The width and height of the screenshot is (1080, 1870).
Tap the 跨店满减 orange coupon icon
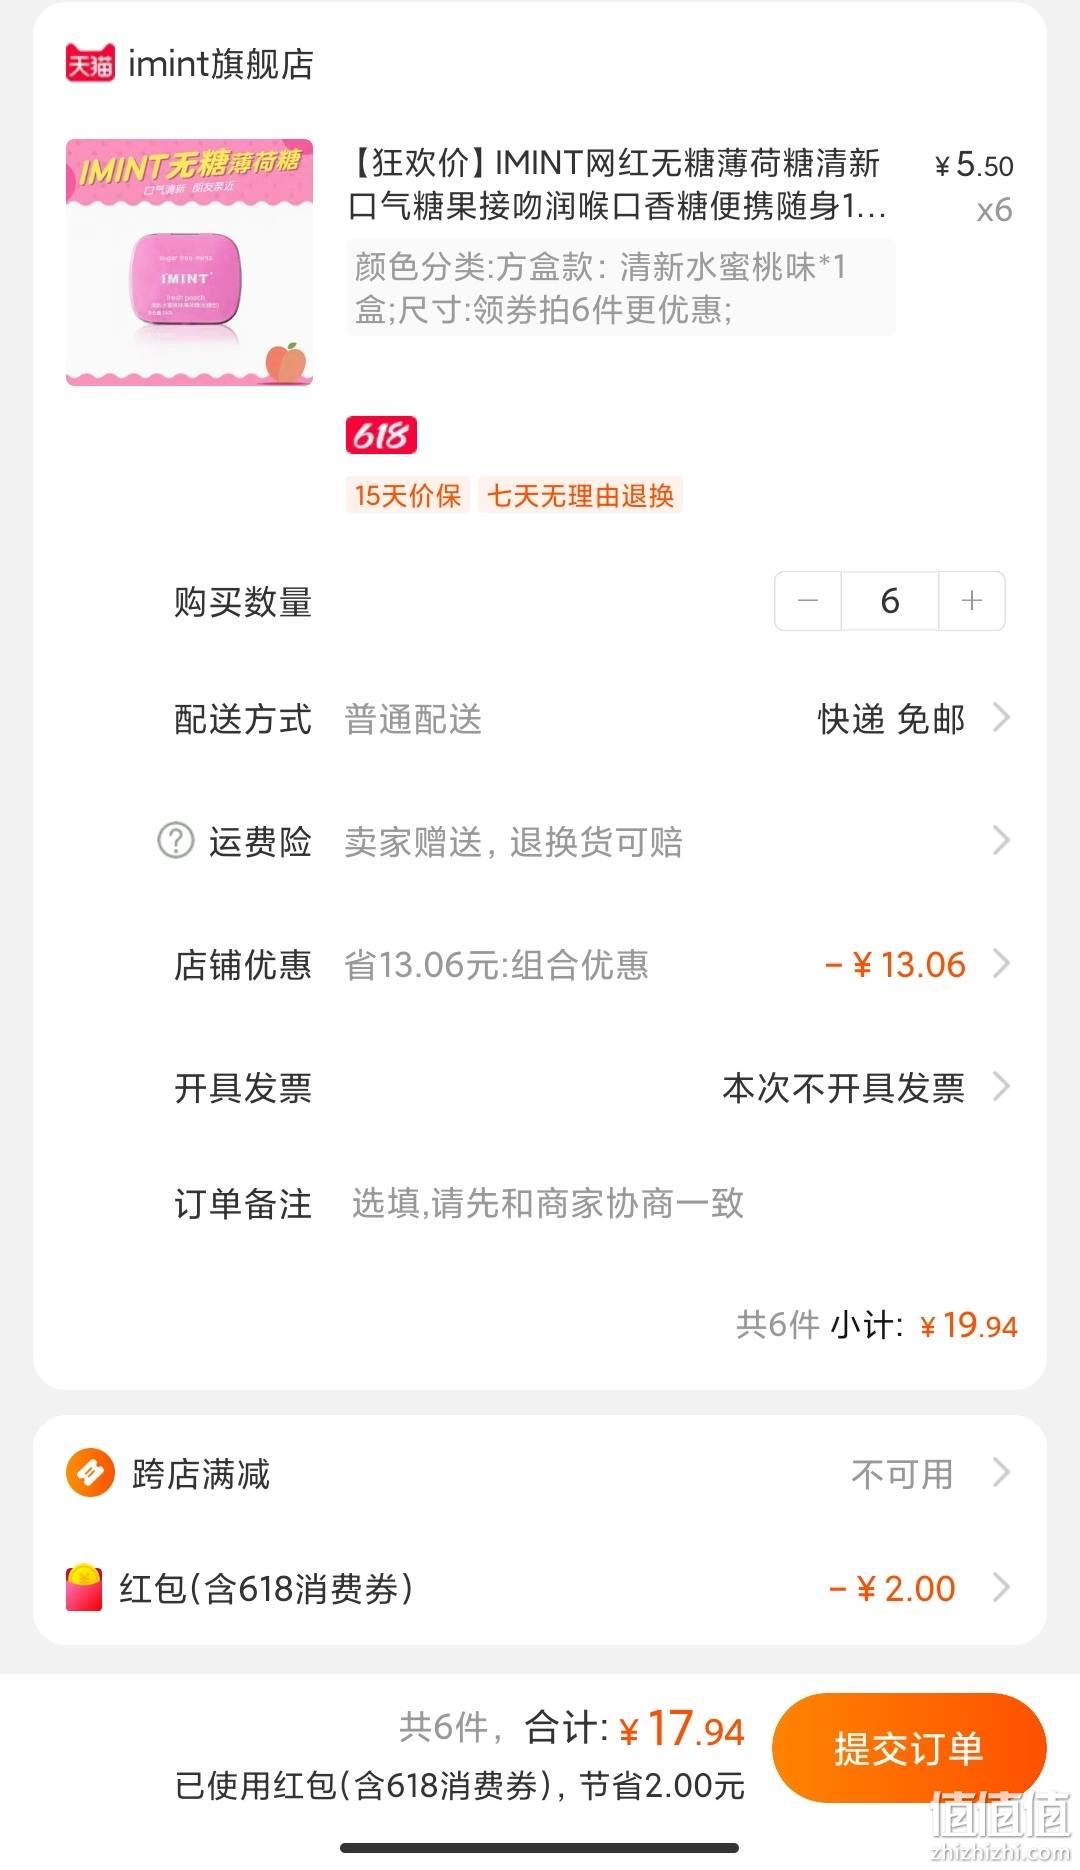point(90,1473)
